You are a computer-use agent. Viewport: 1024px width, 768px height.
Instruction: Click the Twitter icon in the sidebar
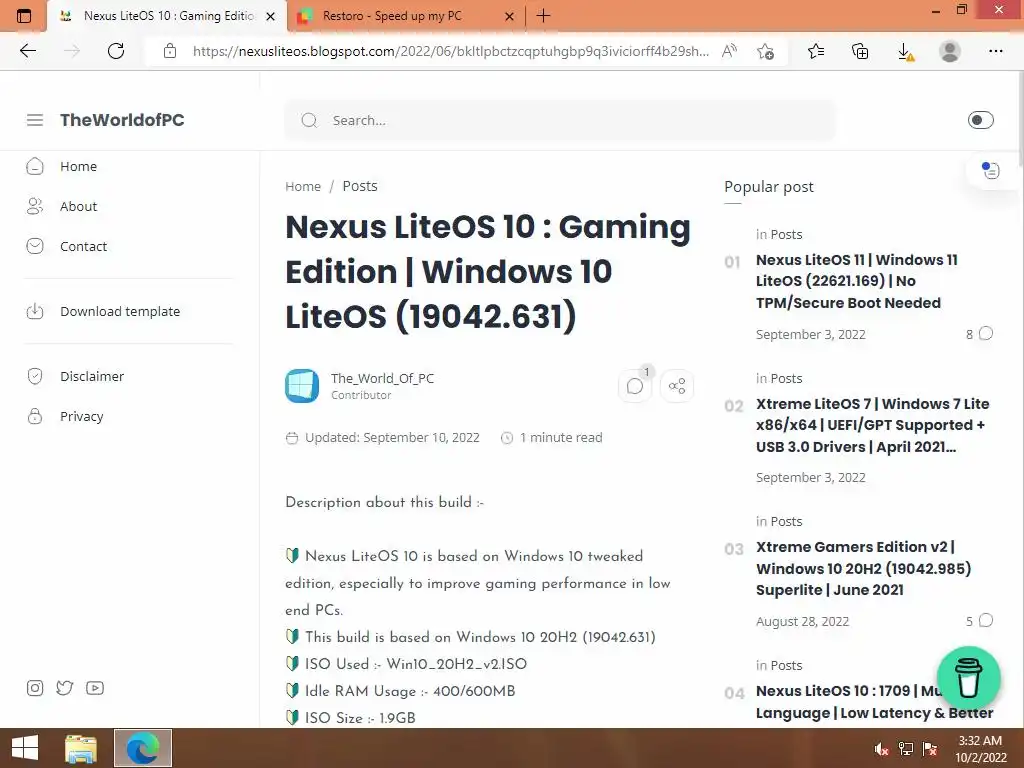65,688
